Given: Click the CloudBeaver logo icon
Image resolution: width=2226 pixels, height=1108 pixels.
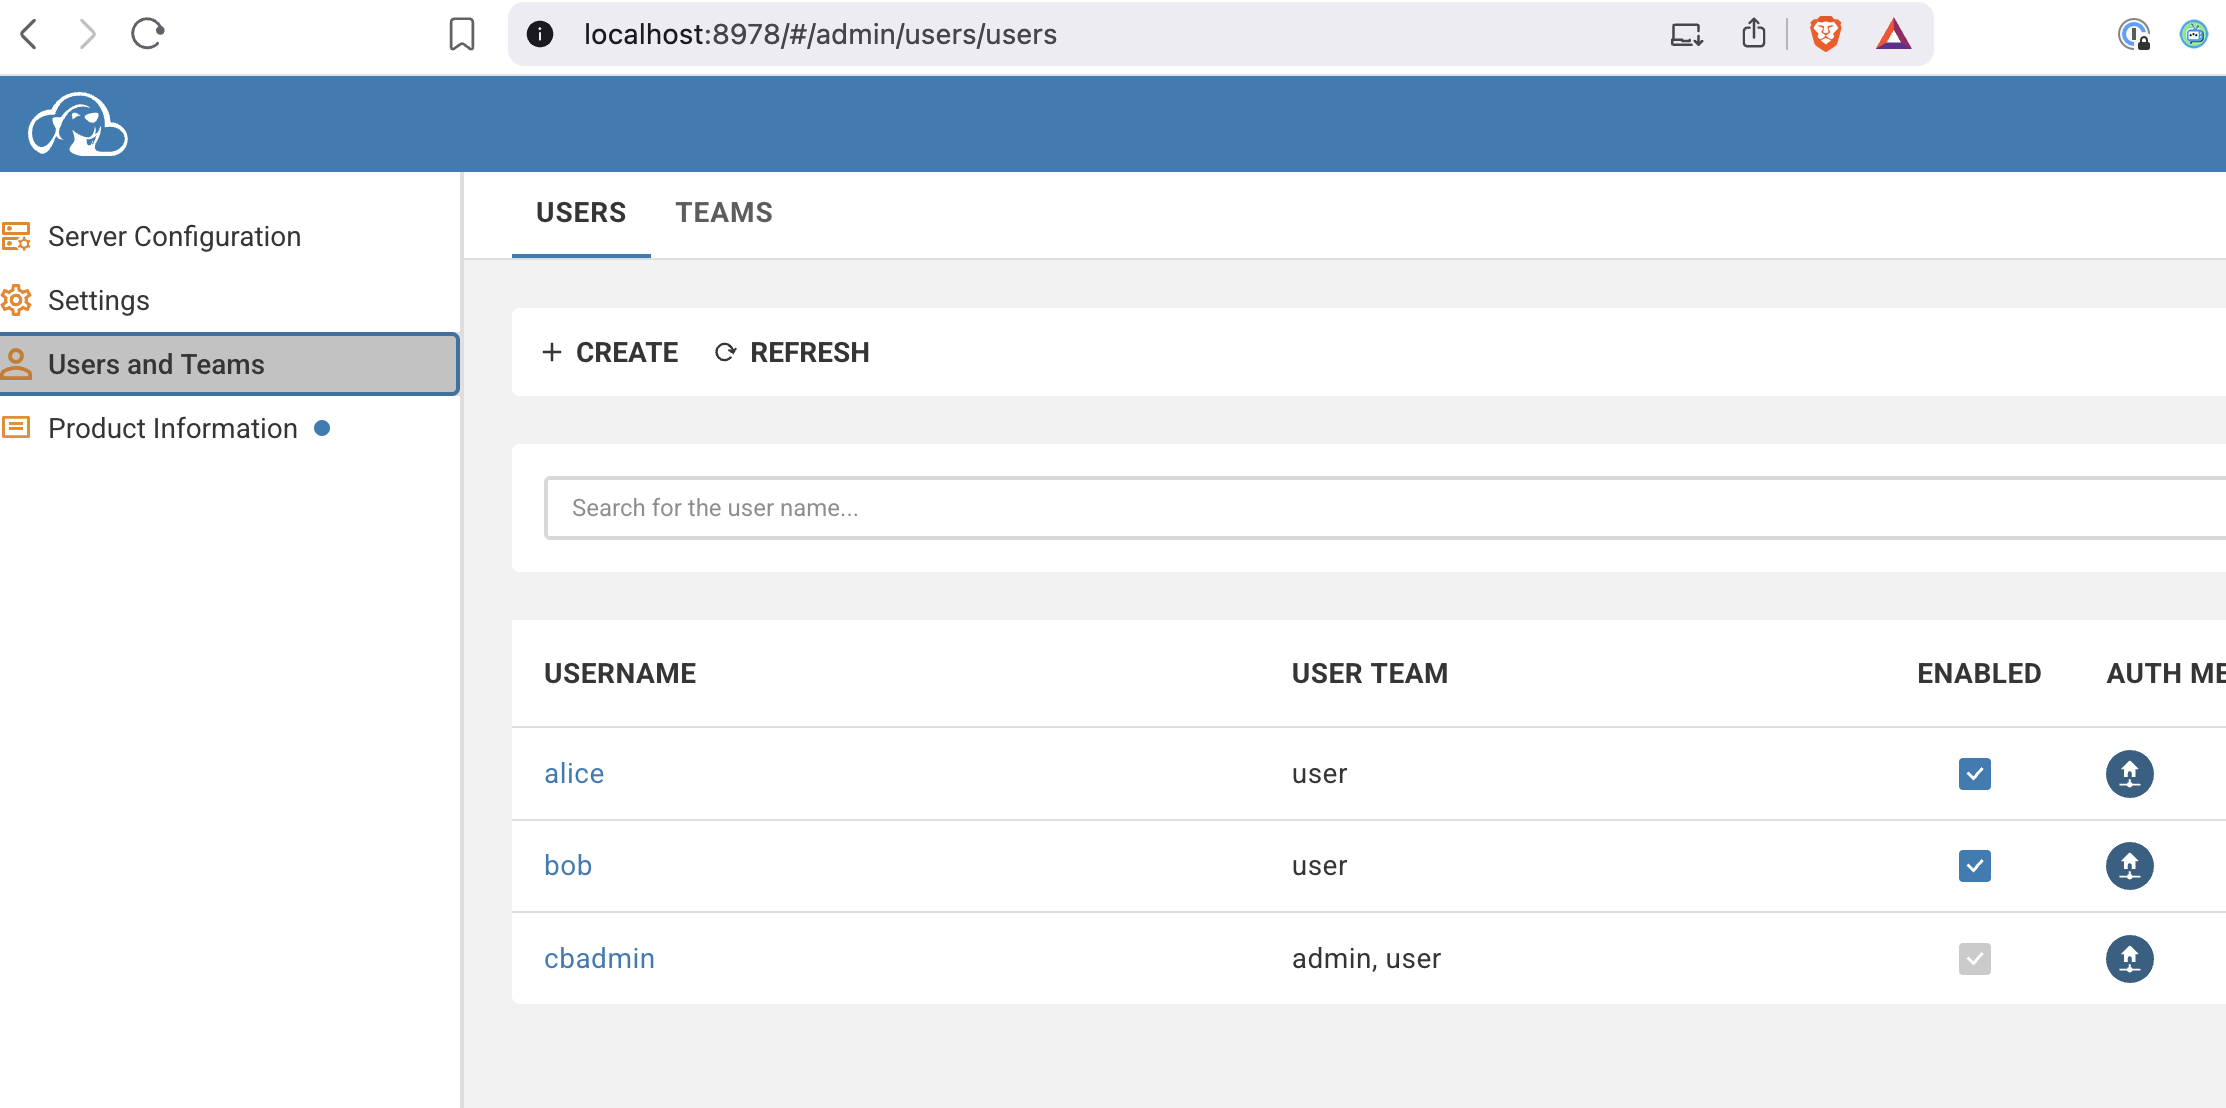Looking at the screenshot, I should (78, 124).
